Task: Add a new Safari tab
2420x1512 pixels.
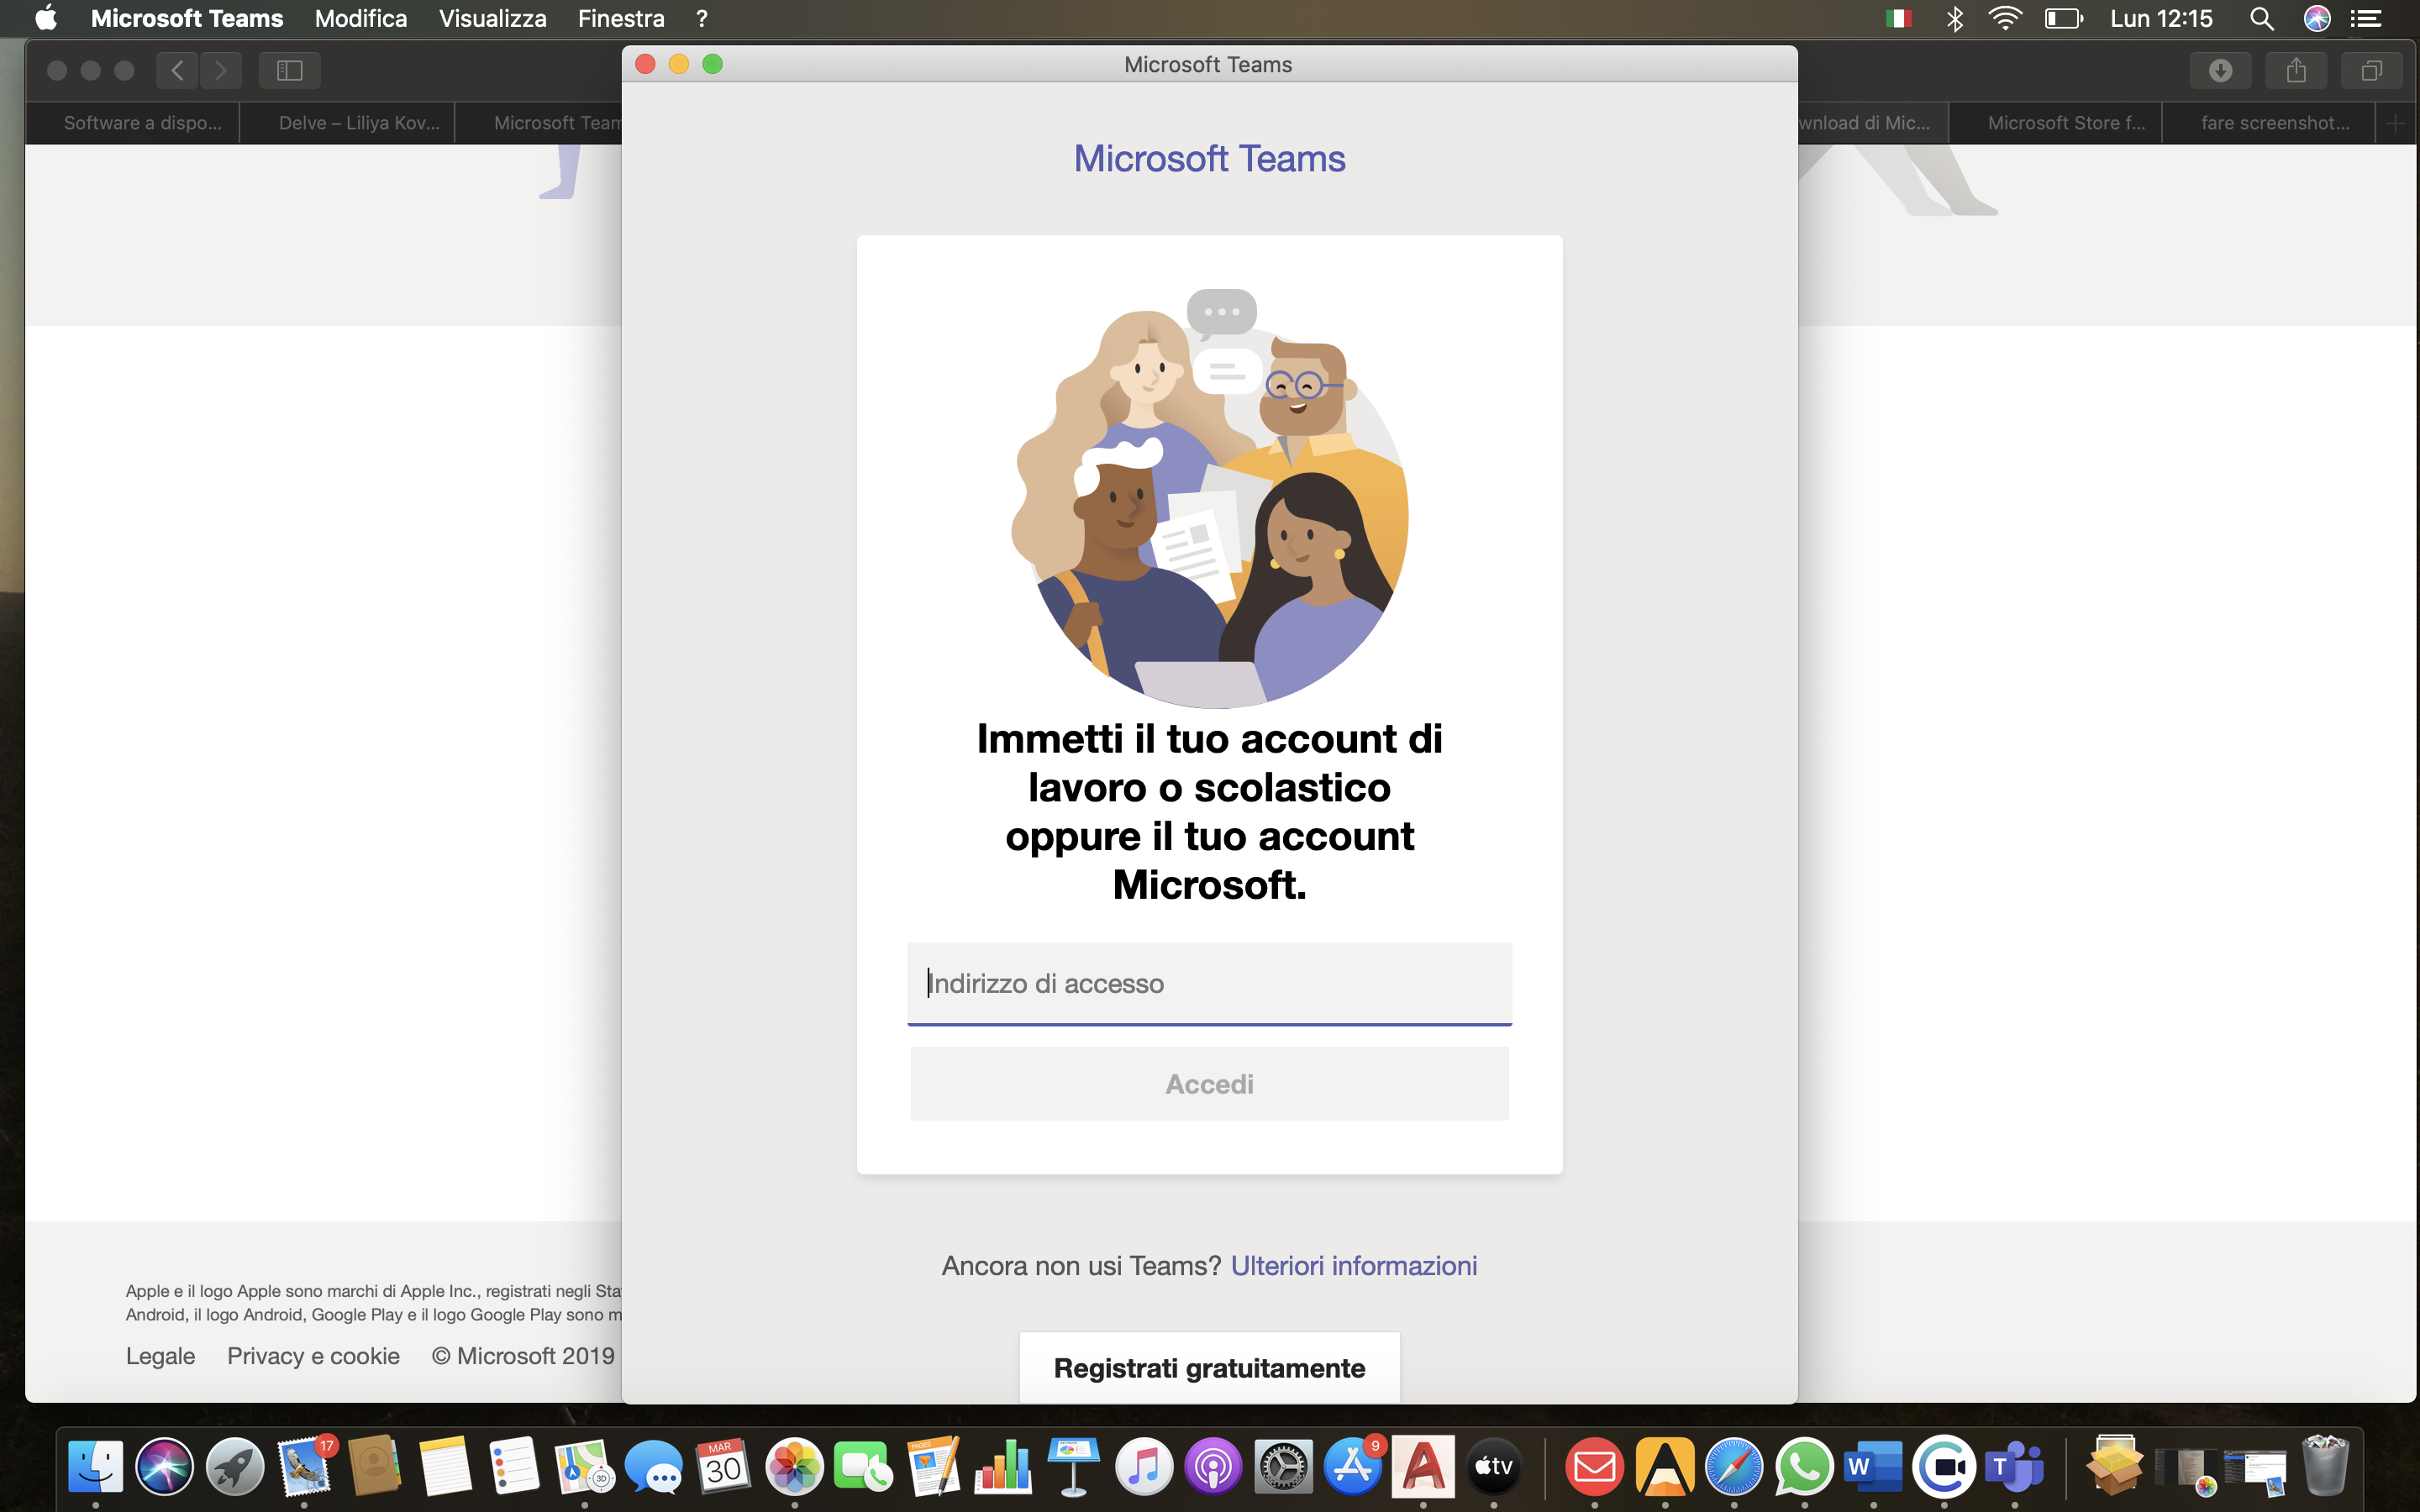Action: [2395, 123]
